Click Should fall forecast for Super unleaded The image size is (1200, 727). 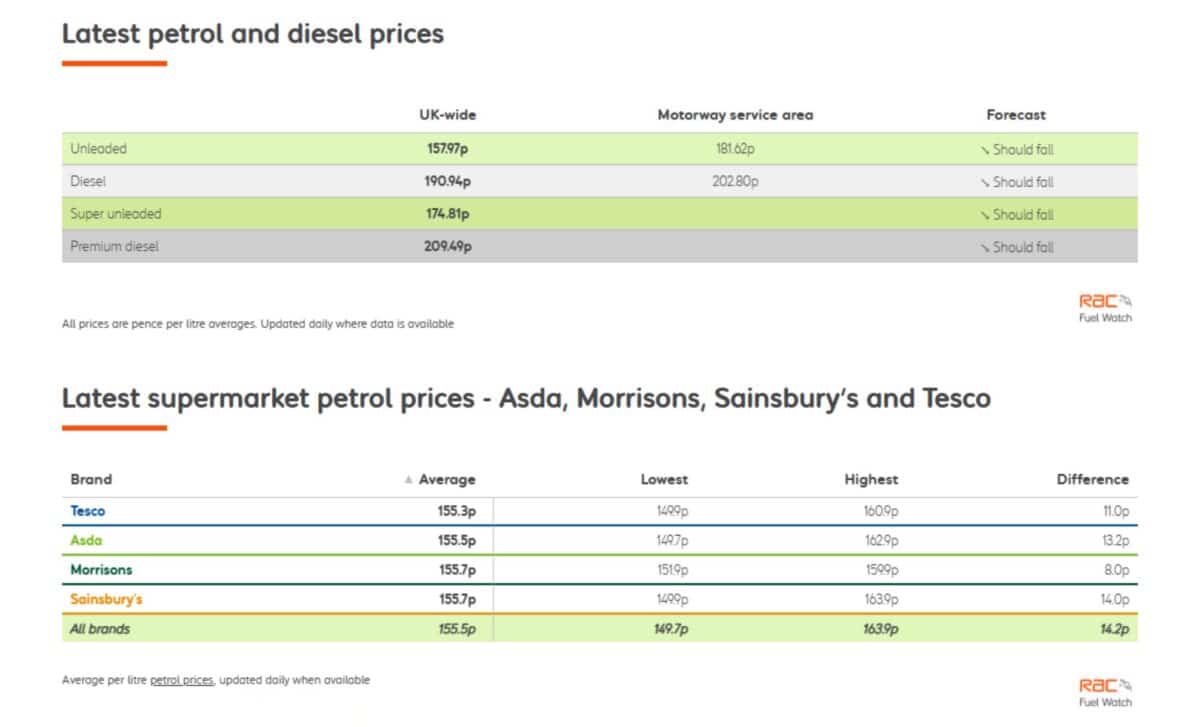1017,214
